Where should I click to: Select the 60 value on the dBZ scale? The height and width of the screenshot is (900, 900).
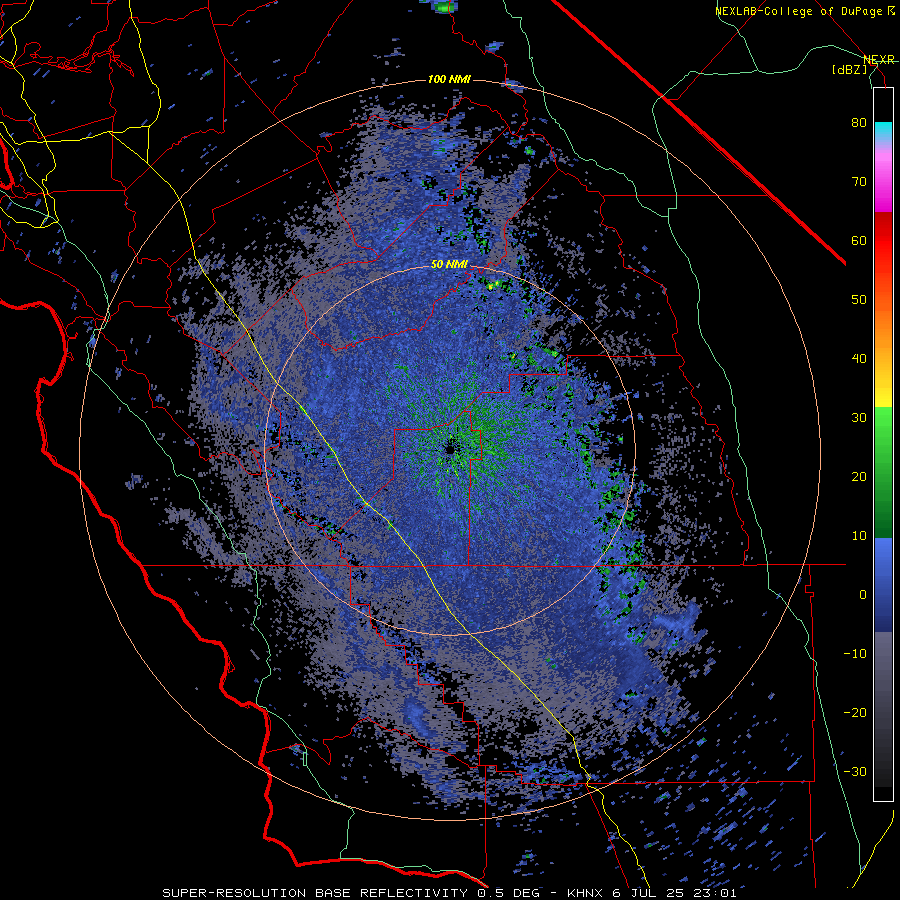click(x=859, y=240)
